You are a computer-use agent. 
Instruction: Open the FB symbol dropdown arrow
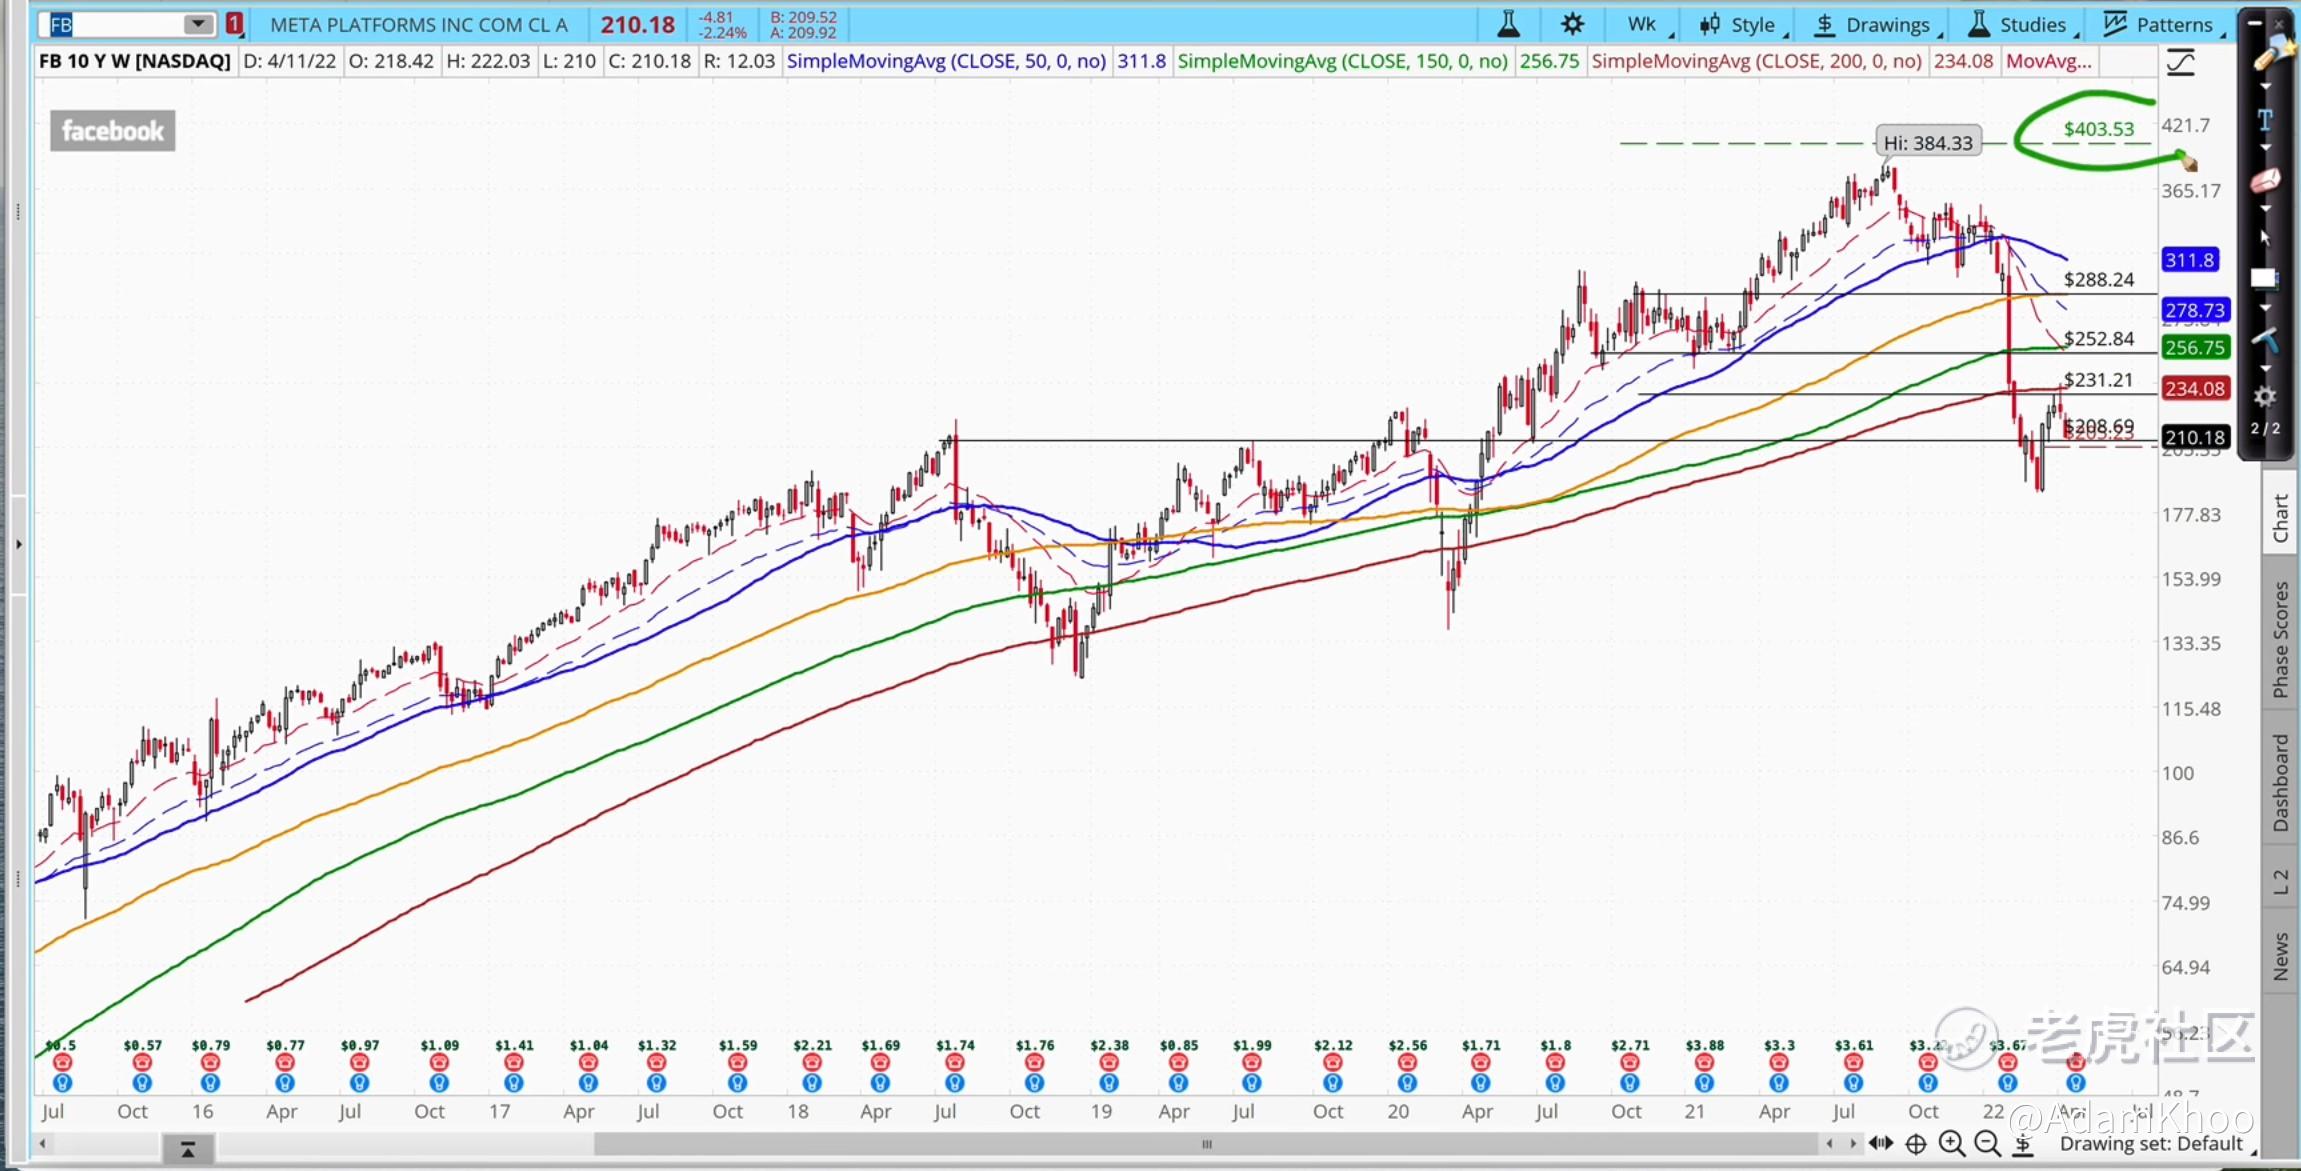tap(198, 24)
